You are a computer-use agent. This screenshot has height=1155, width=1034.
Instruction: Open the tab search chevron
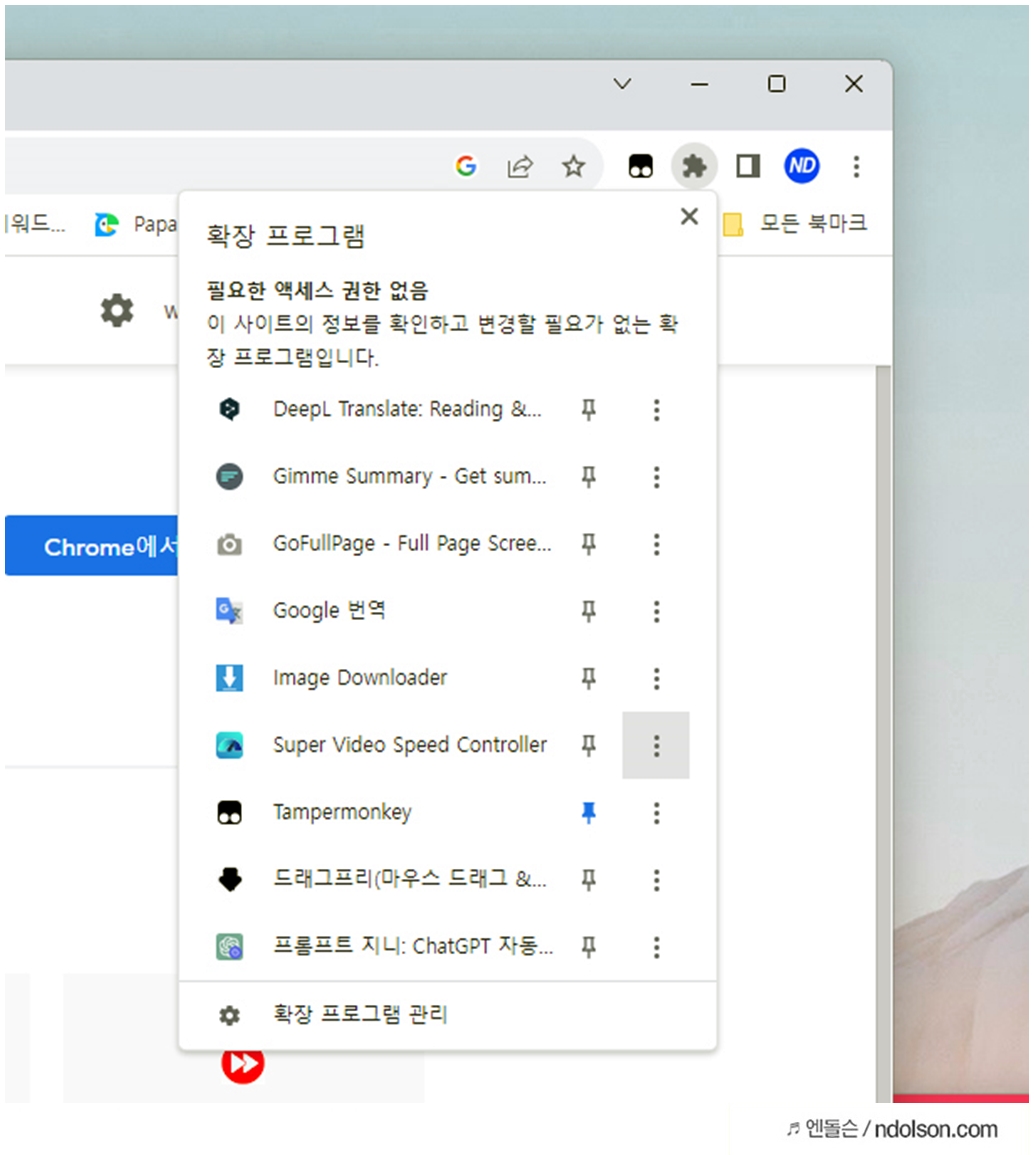(x=622, y=84)
